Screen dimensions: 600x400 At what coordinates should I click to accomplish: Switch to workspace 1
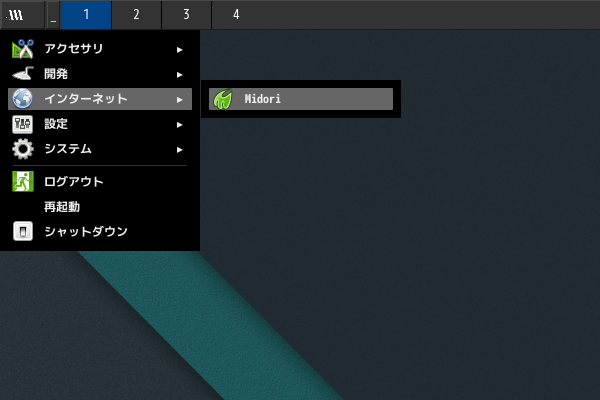click(86, 15)
